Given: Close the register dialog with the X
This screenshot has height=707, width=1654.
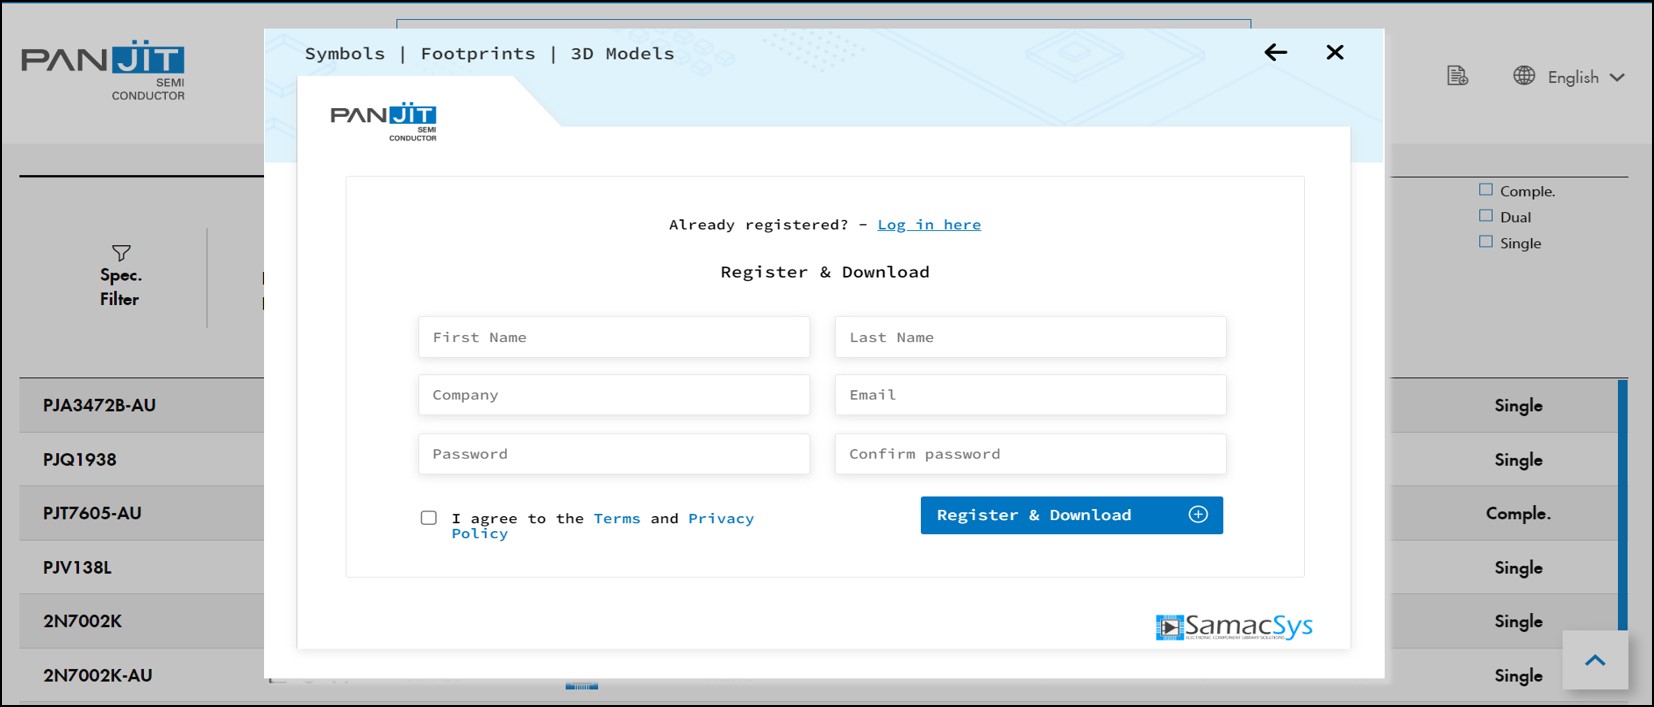Looking at the screenshot, I should [1335, 52].
